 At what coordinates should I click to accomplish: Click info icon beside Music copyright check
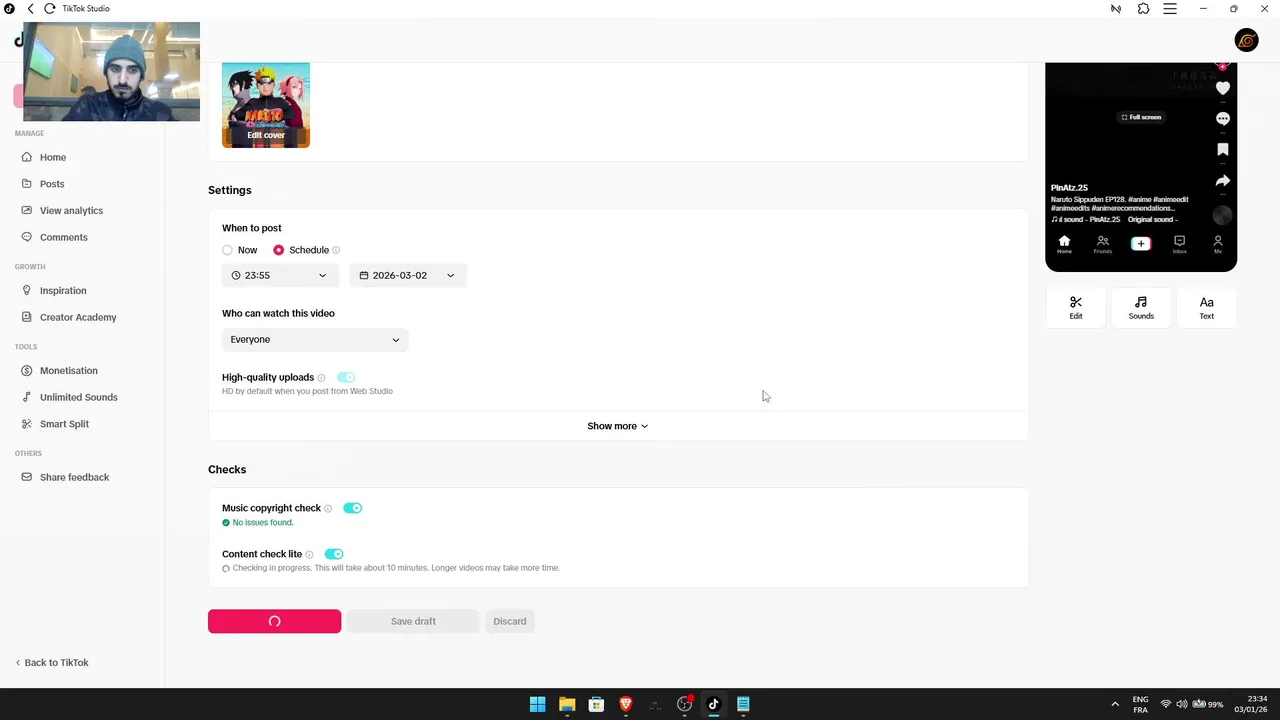(x=328, y=509)
